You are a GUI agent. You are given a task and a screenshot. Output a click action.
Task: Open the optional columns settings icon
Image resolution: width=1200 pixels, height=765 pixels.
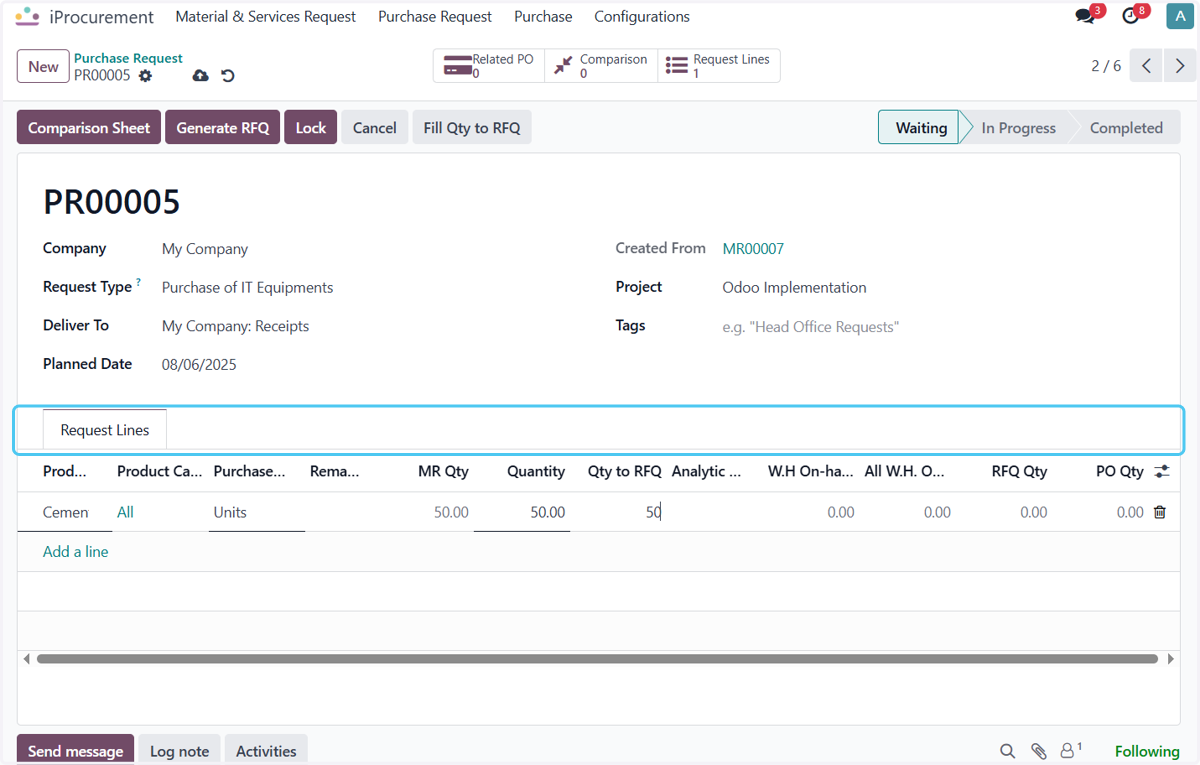click(x=1161, y=471)
